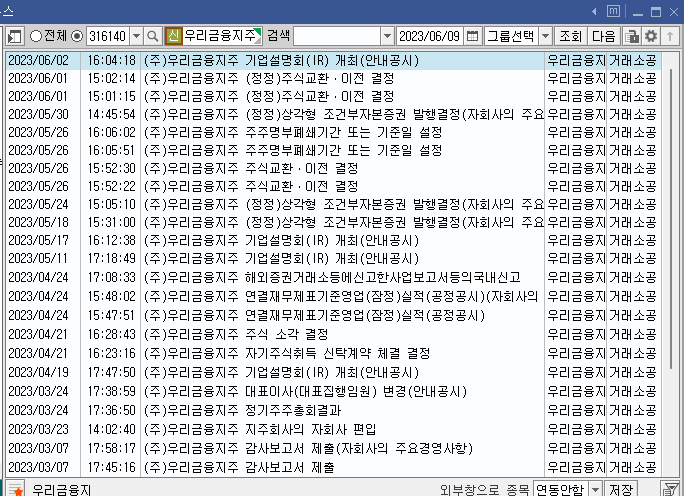Open the 2023/05/18 (정정)상각형 조건부자본증권 row
This screenshot has width=684, height=496.
coord(333,222)
